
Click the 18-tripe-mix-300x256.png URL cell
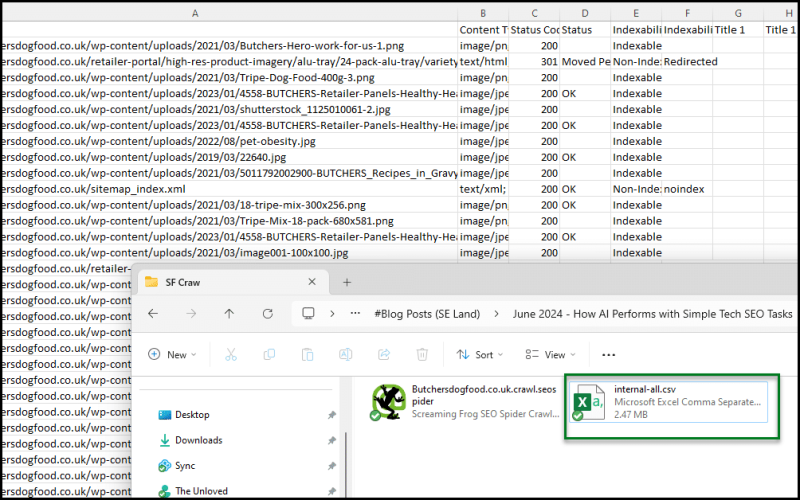(x=230, y=205)
